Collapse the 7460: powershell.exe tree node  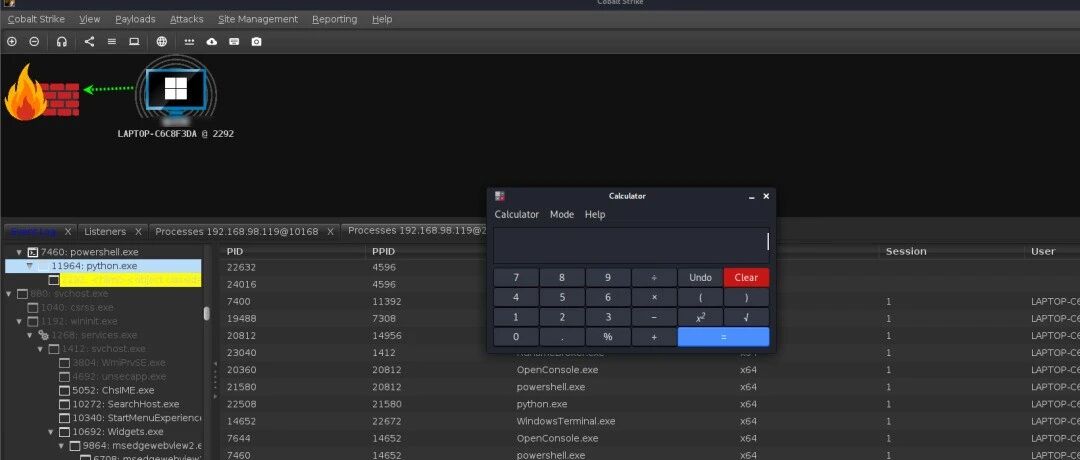pos(19,252)
